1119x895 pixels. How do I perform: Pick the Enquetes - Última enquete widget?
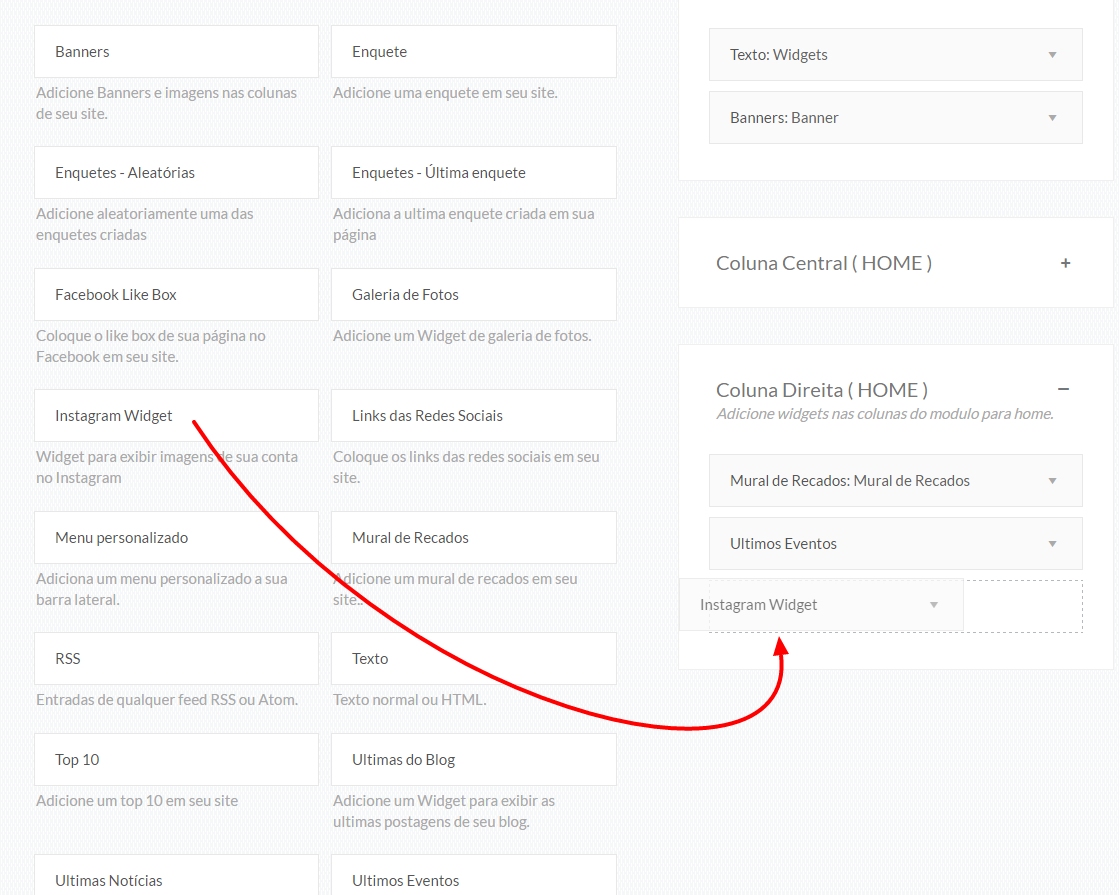point(473,173)
